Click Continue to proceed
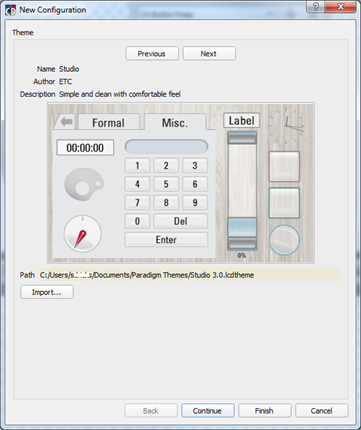 pyautogui.click(x=208, y=411)
